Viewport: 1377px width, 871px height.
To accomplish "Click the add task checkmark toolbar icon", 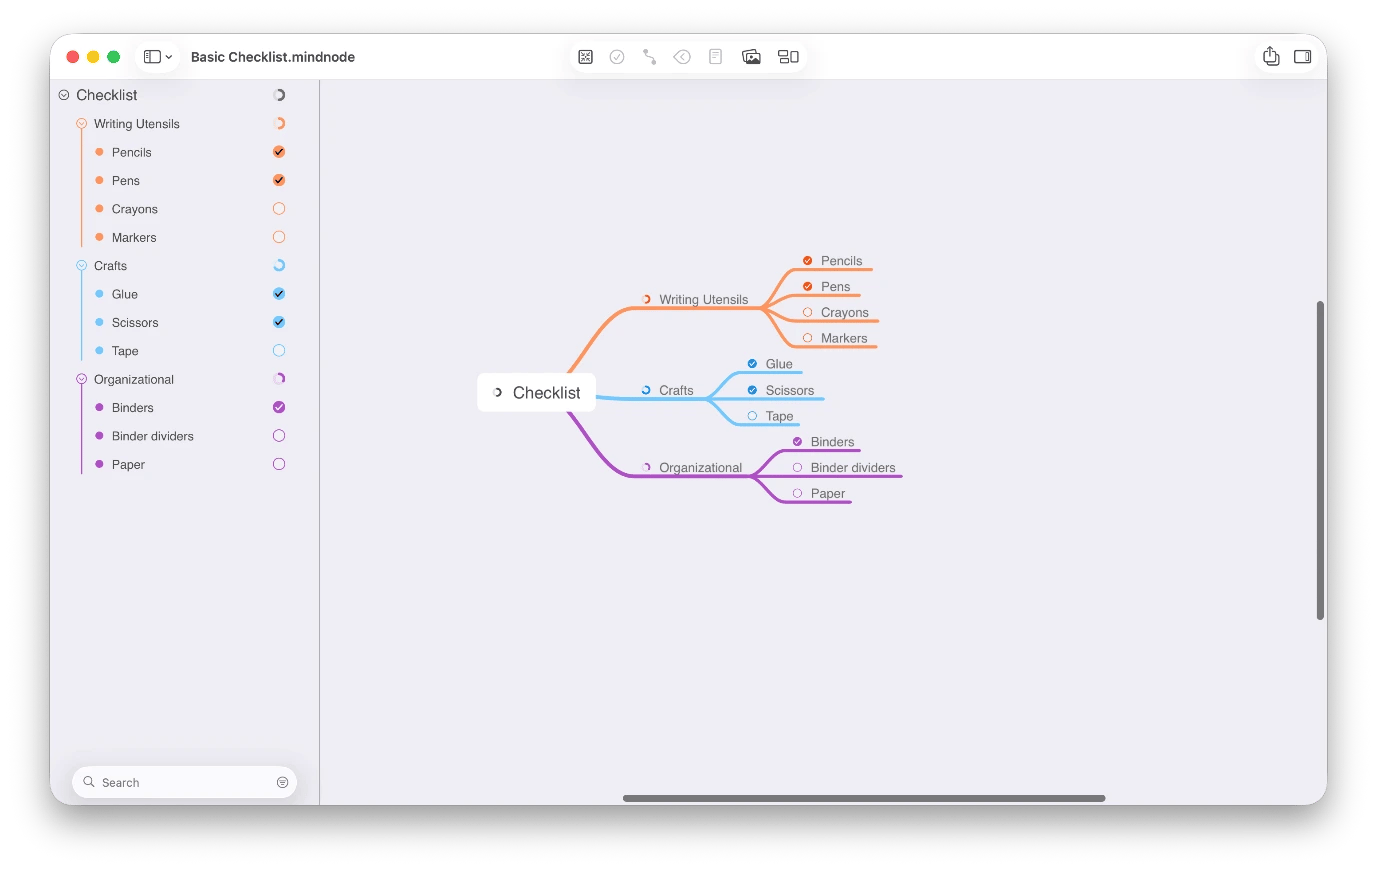I will [617, 57].
